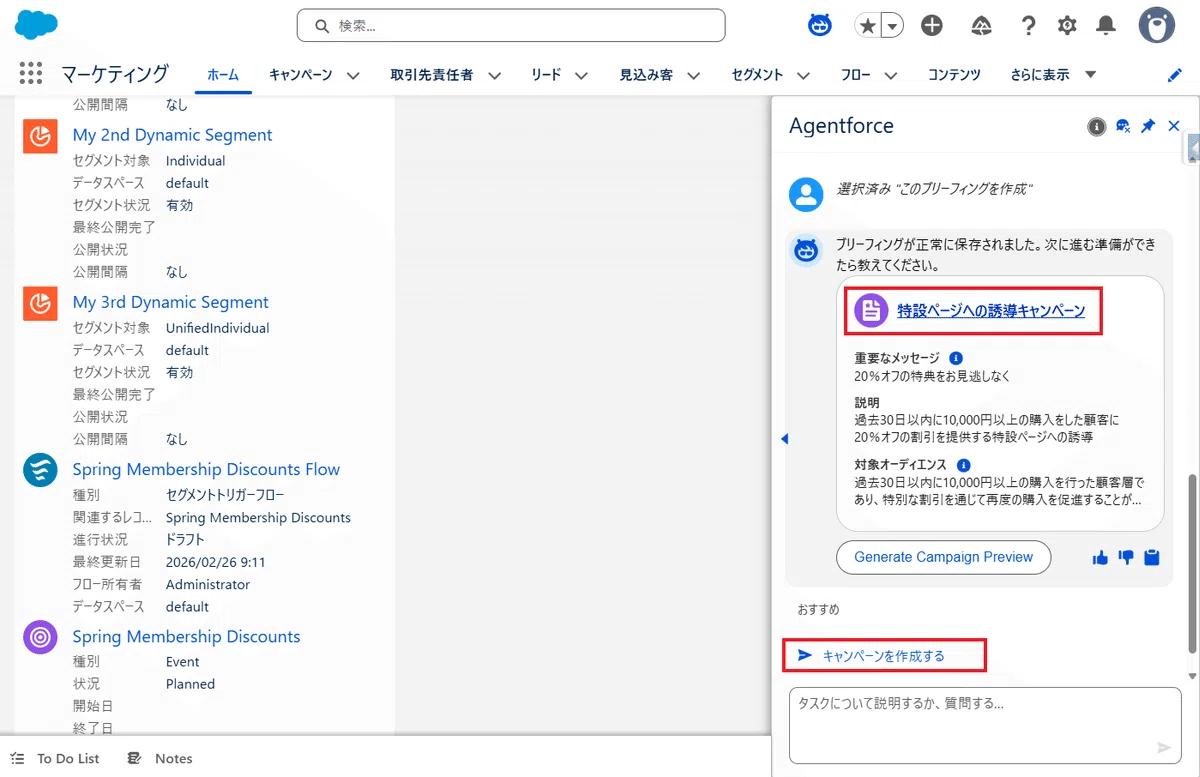Open the notifications bell
Screen dimensions: 1200x777
(x=1106, y=26)
